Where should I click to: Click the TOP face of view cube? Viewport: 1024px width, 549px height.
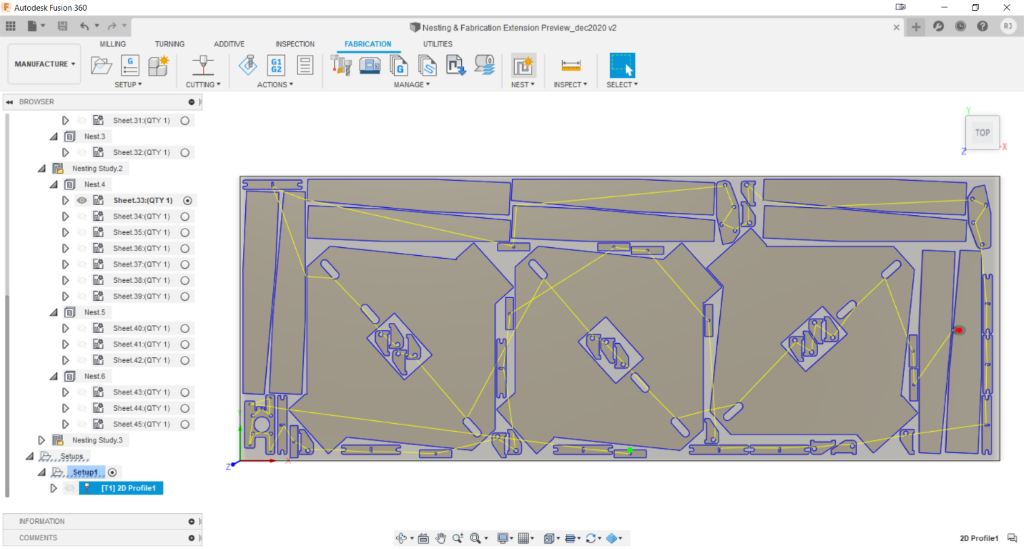tap(982, 132)
